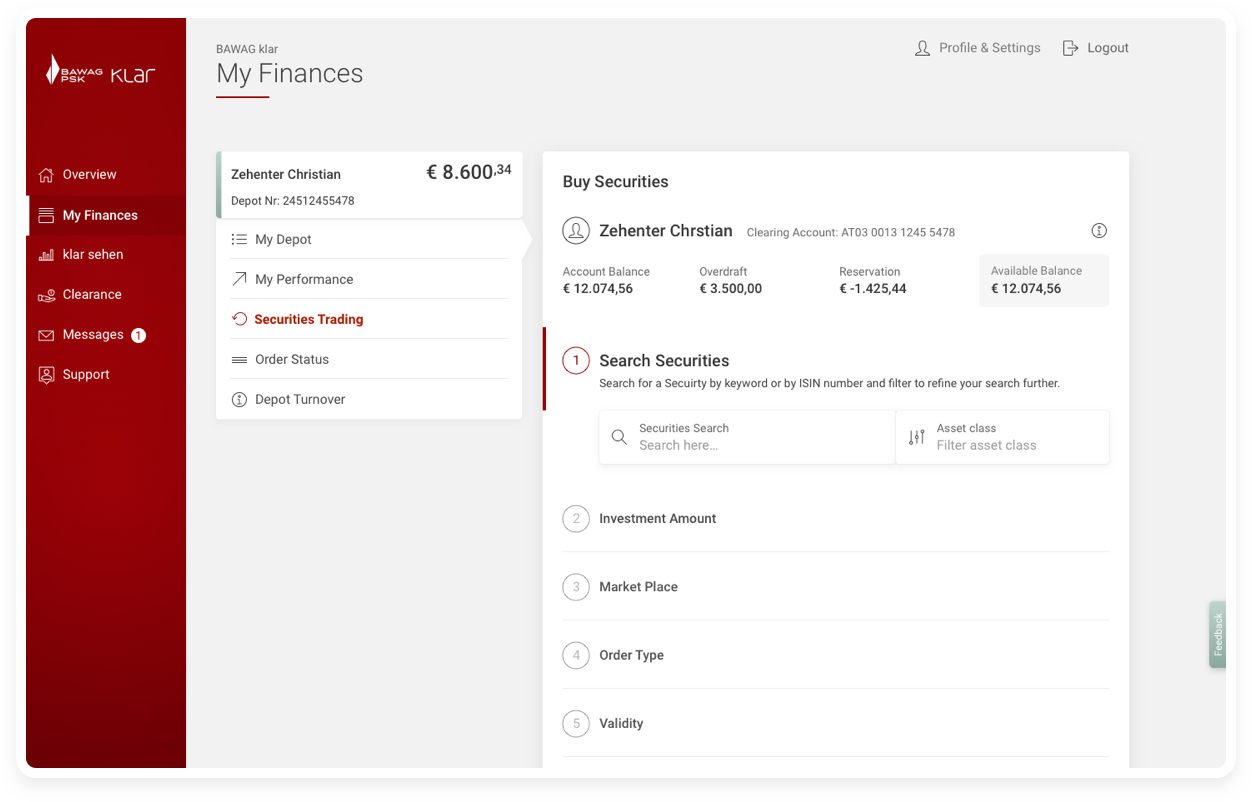Select My Finances in sidebar
The width and height of the screenshot is (1252, 802).
point(100,215)
